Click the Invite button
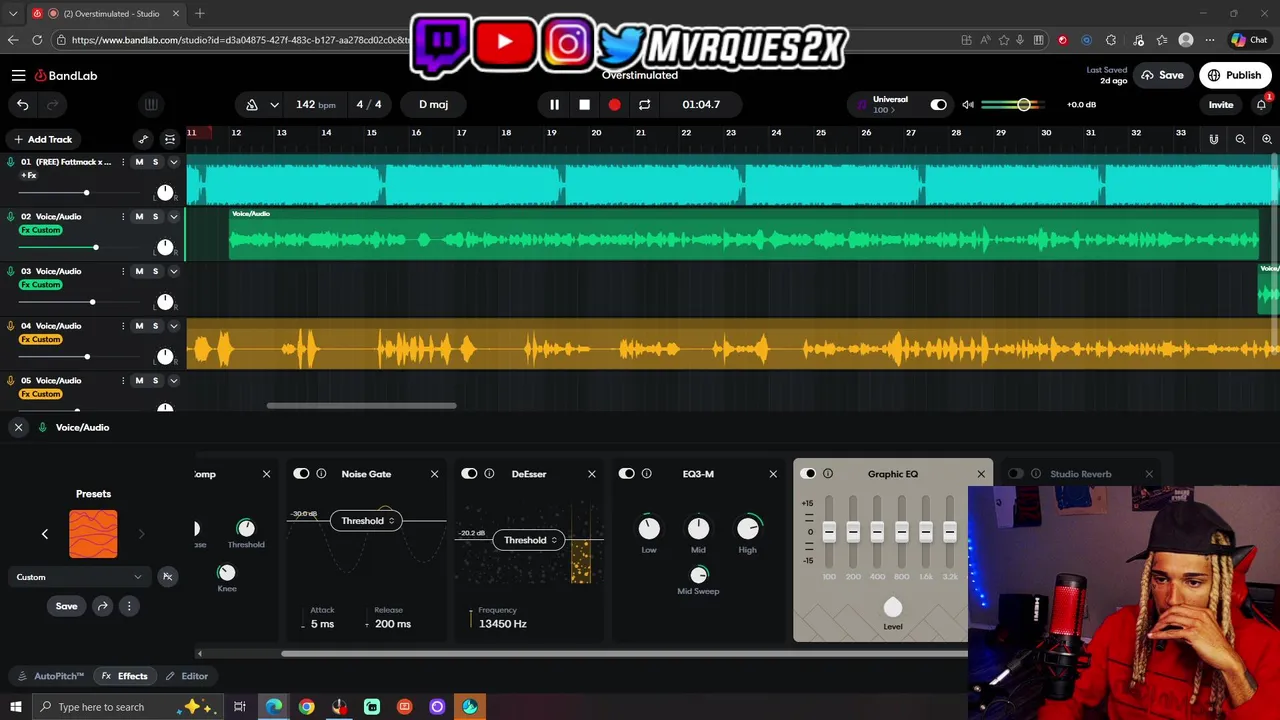 click(x=1221, y=104)
